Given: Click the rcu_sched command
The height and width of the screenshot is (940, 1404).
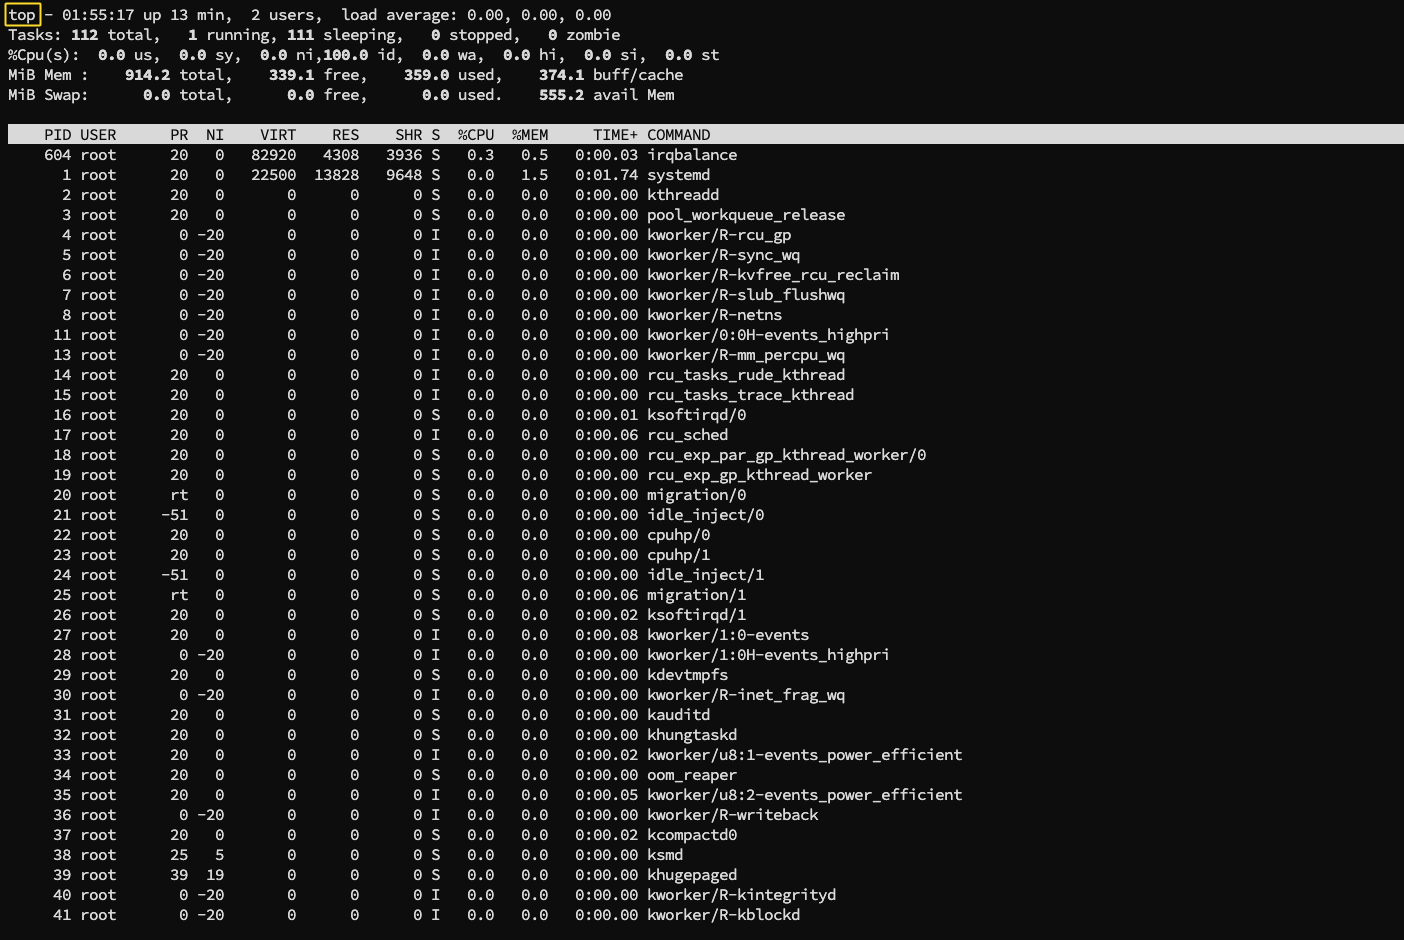Looking at the screenshot, I should pos(688,435).
